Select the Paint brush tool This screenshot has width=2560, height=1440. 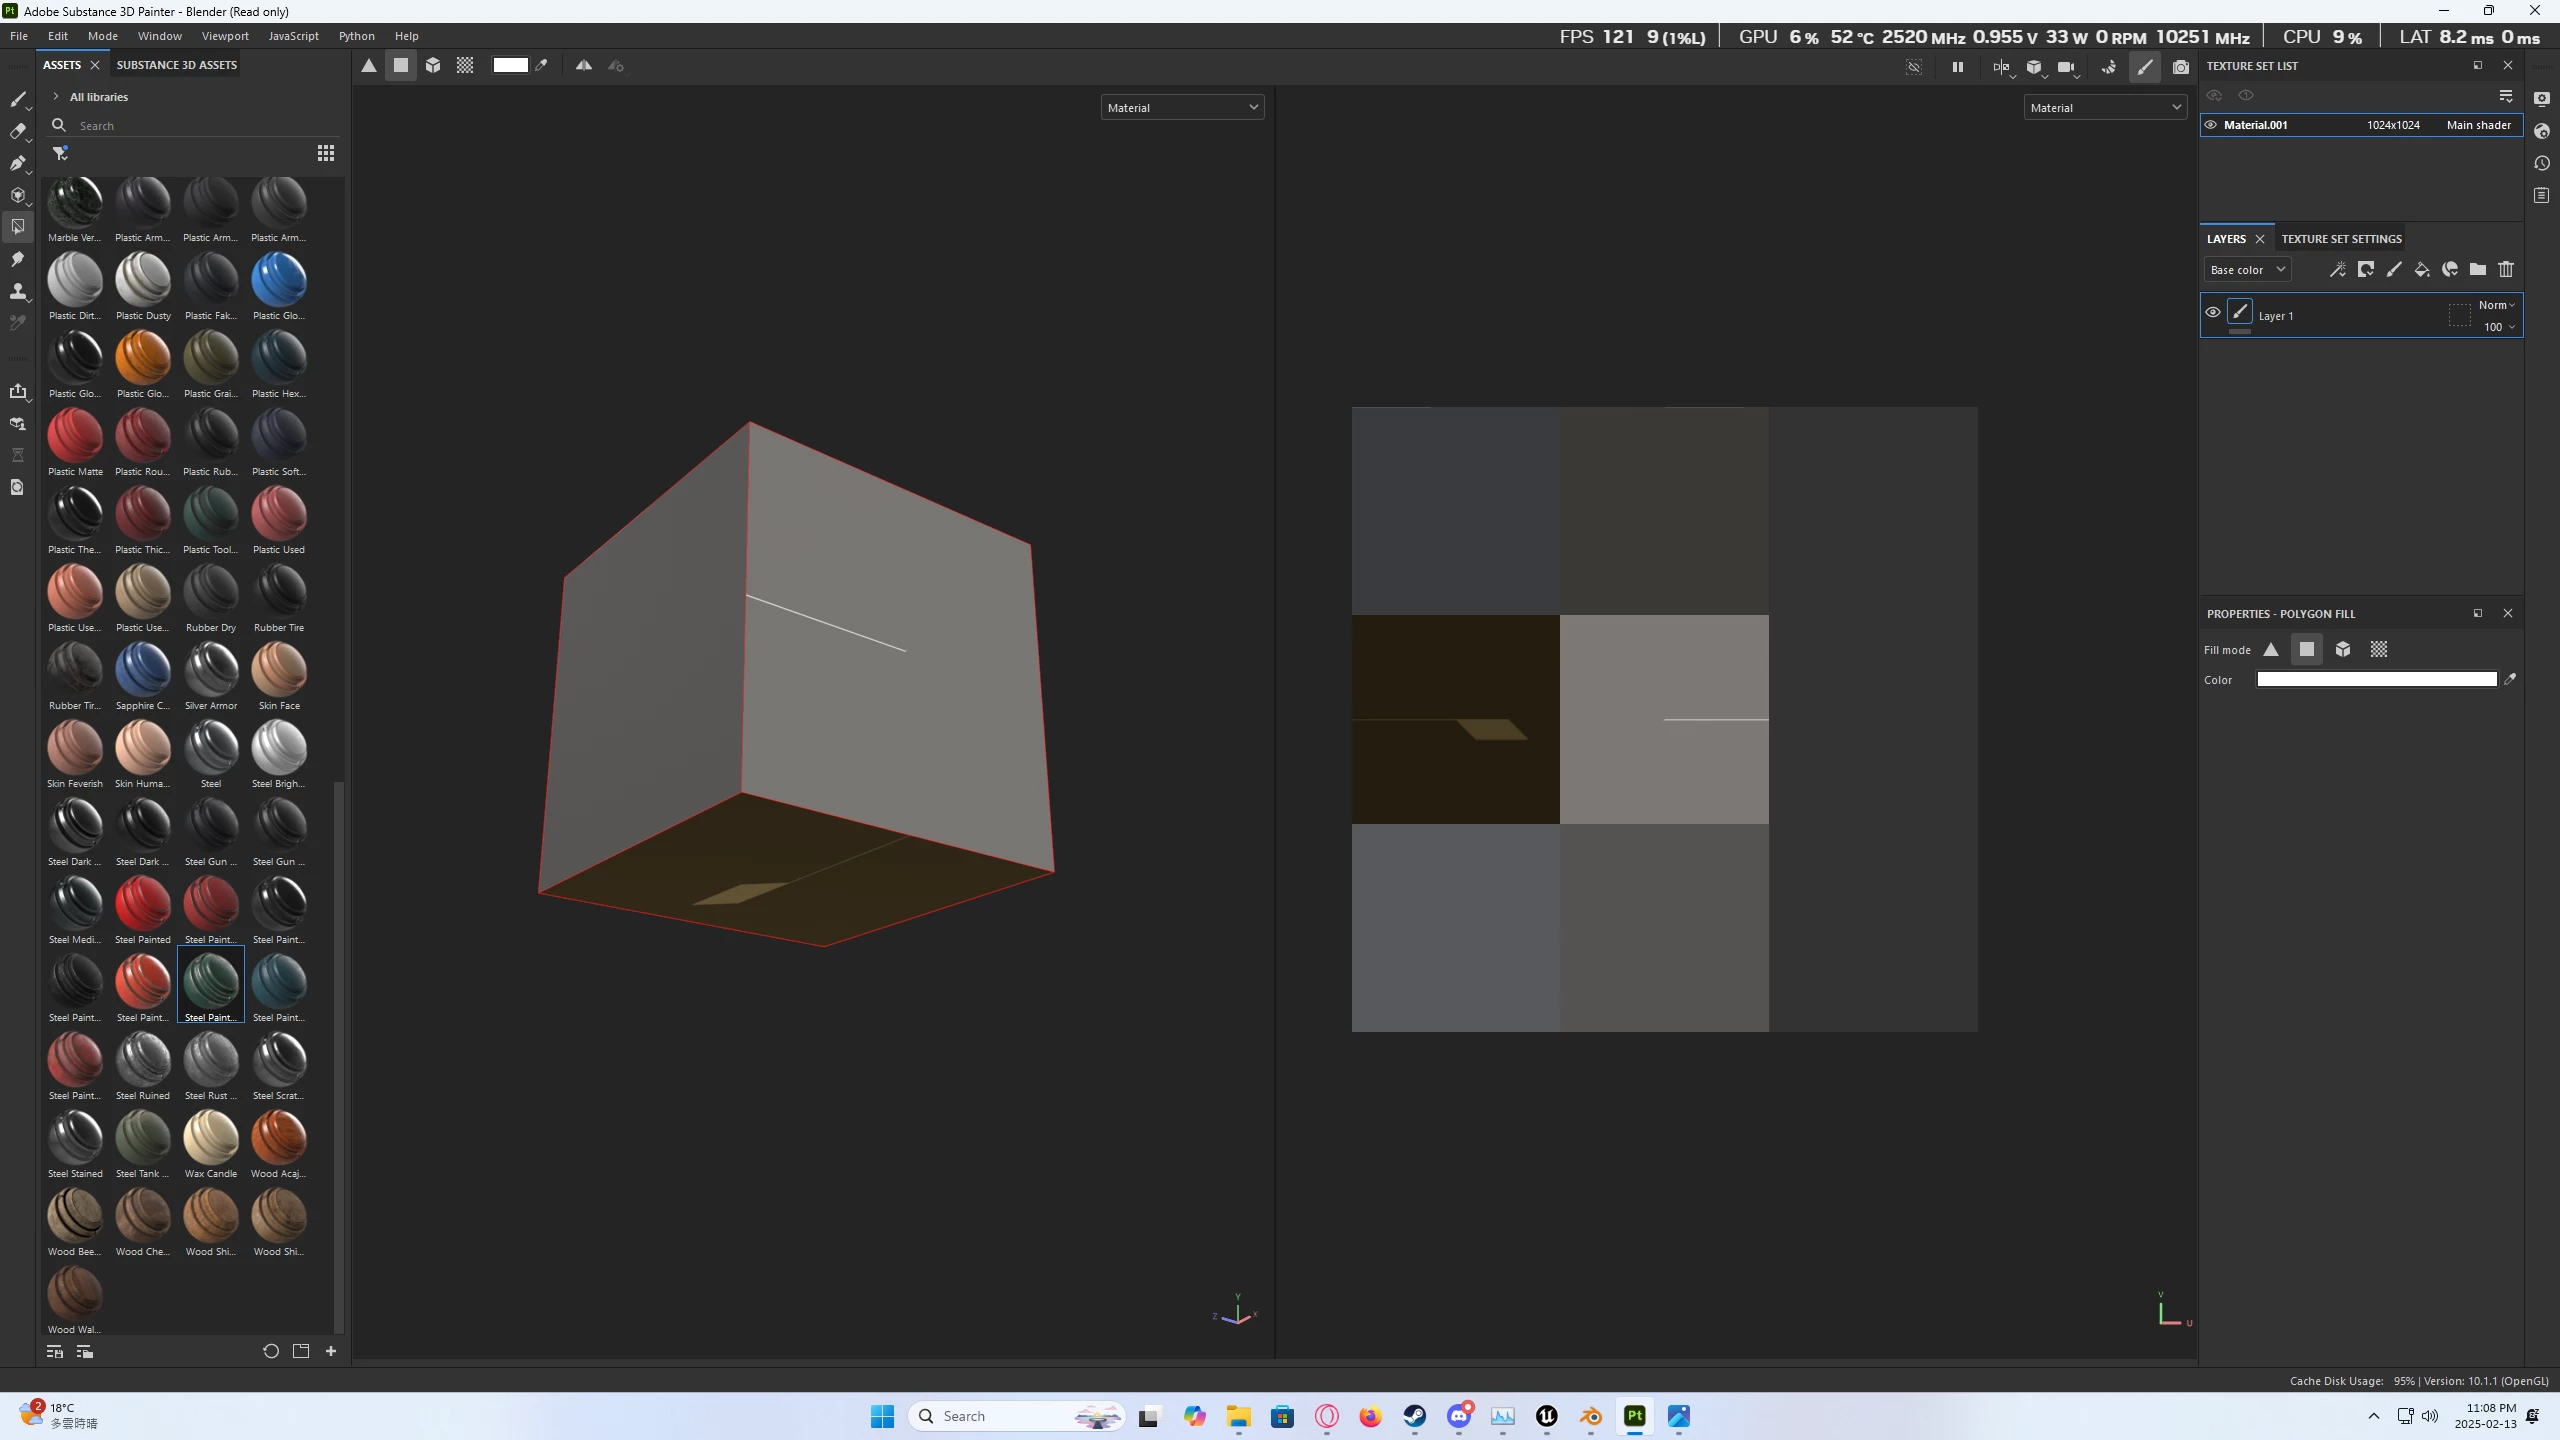pos(17,99)
